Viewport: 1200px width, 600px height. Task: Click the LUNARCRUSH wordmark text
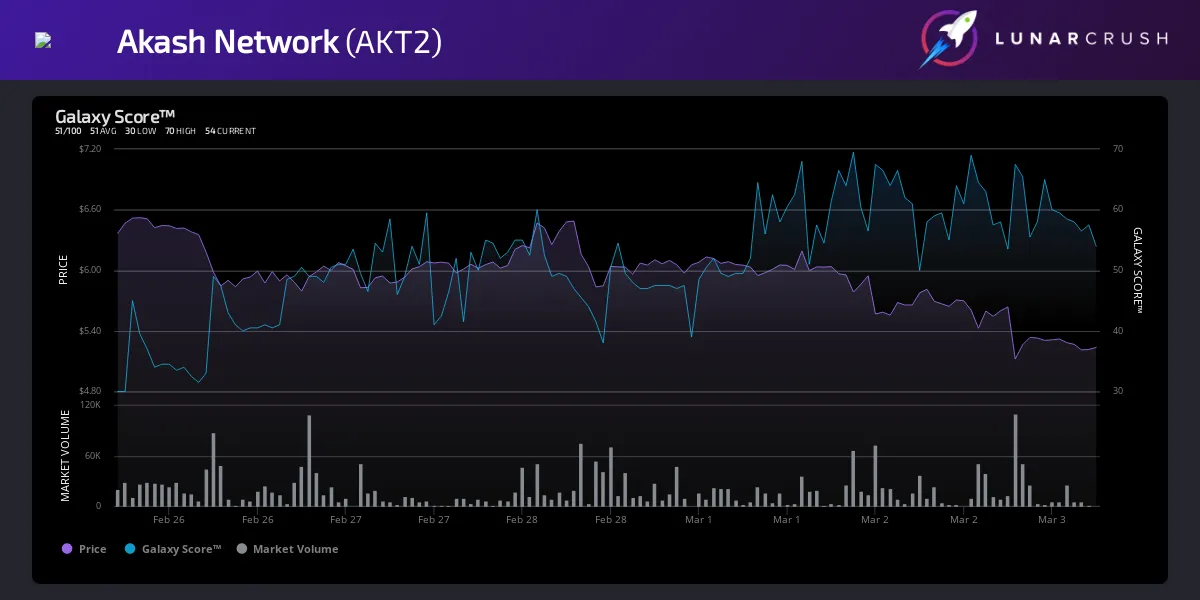[x=1082, y=39]
